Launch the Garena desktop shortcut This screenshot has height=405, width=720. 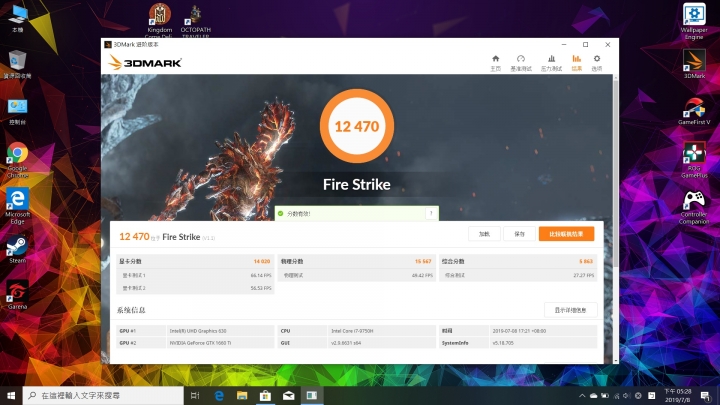[x=17, y=295]
